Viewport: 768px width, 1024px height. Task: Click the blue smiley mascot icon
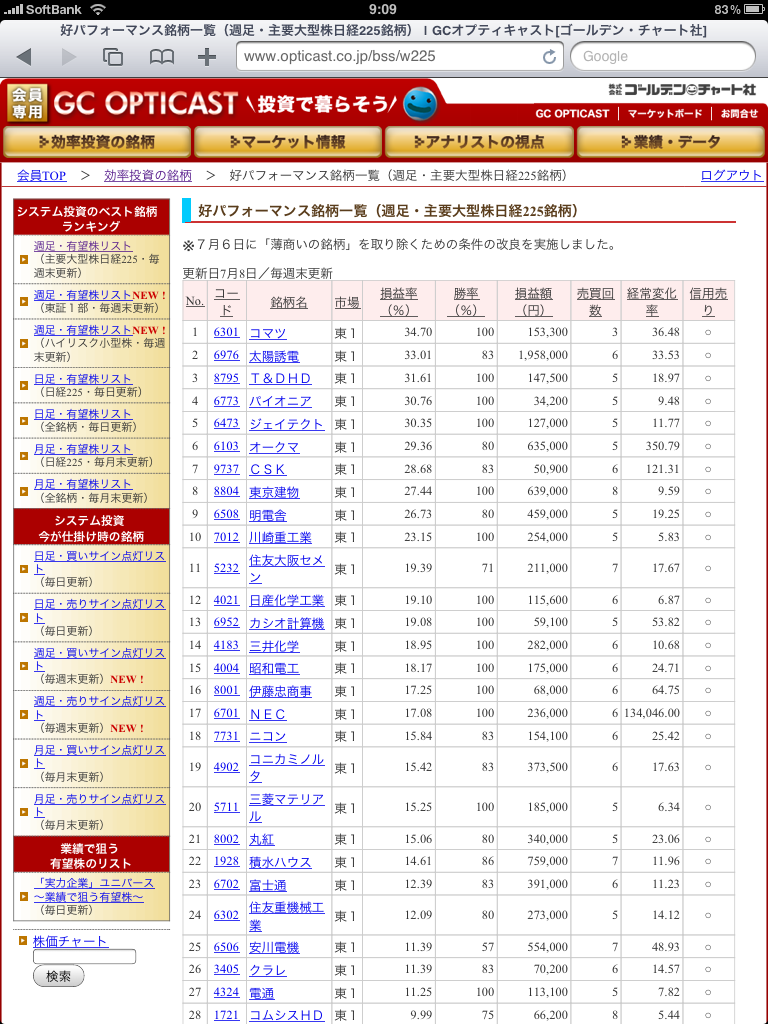[419, 104]
